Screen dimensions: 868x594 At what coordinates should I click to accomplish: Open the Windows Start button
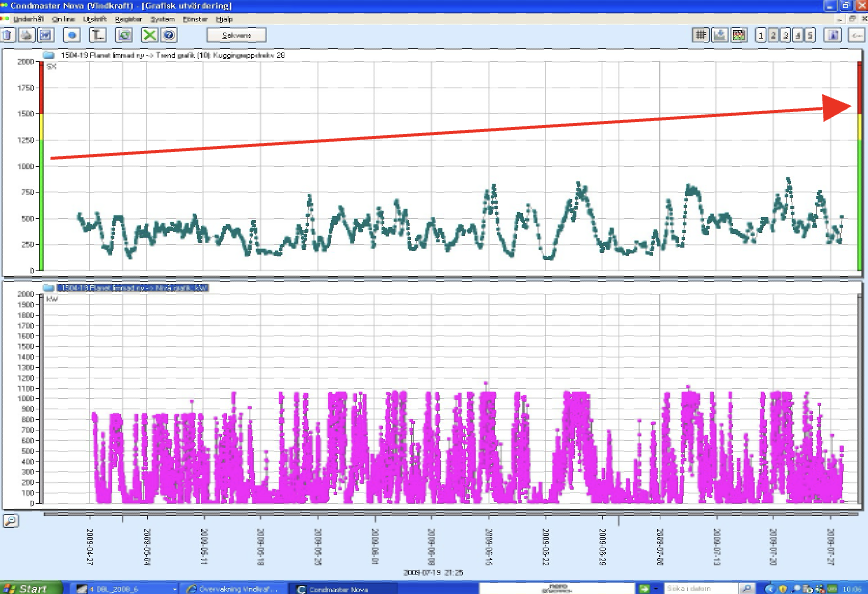click(x=26, y=587)
